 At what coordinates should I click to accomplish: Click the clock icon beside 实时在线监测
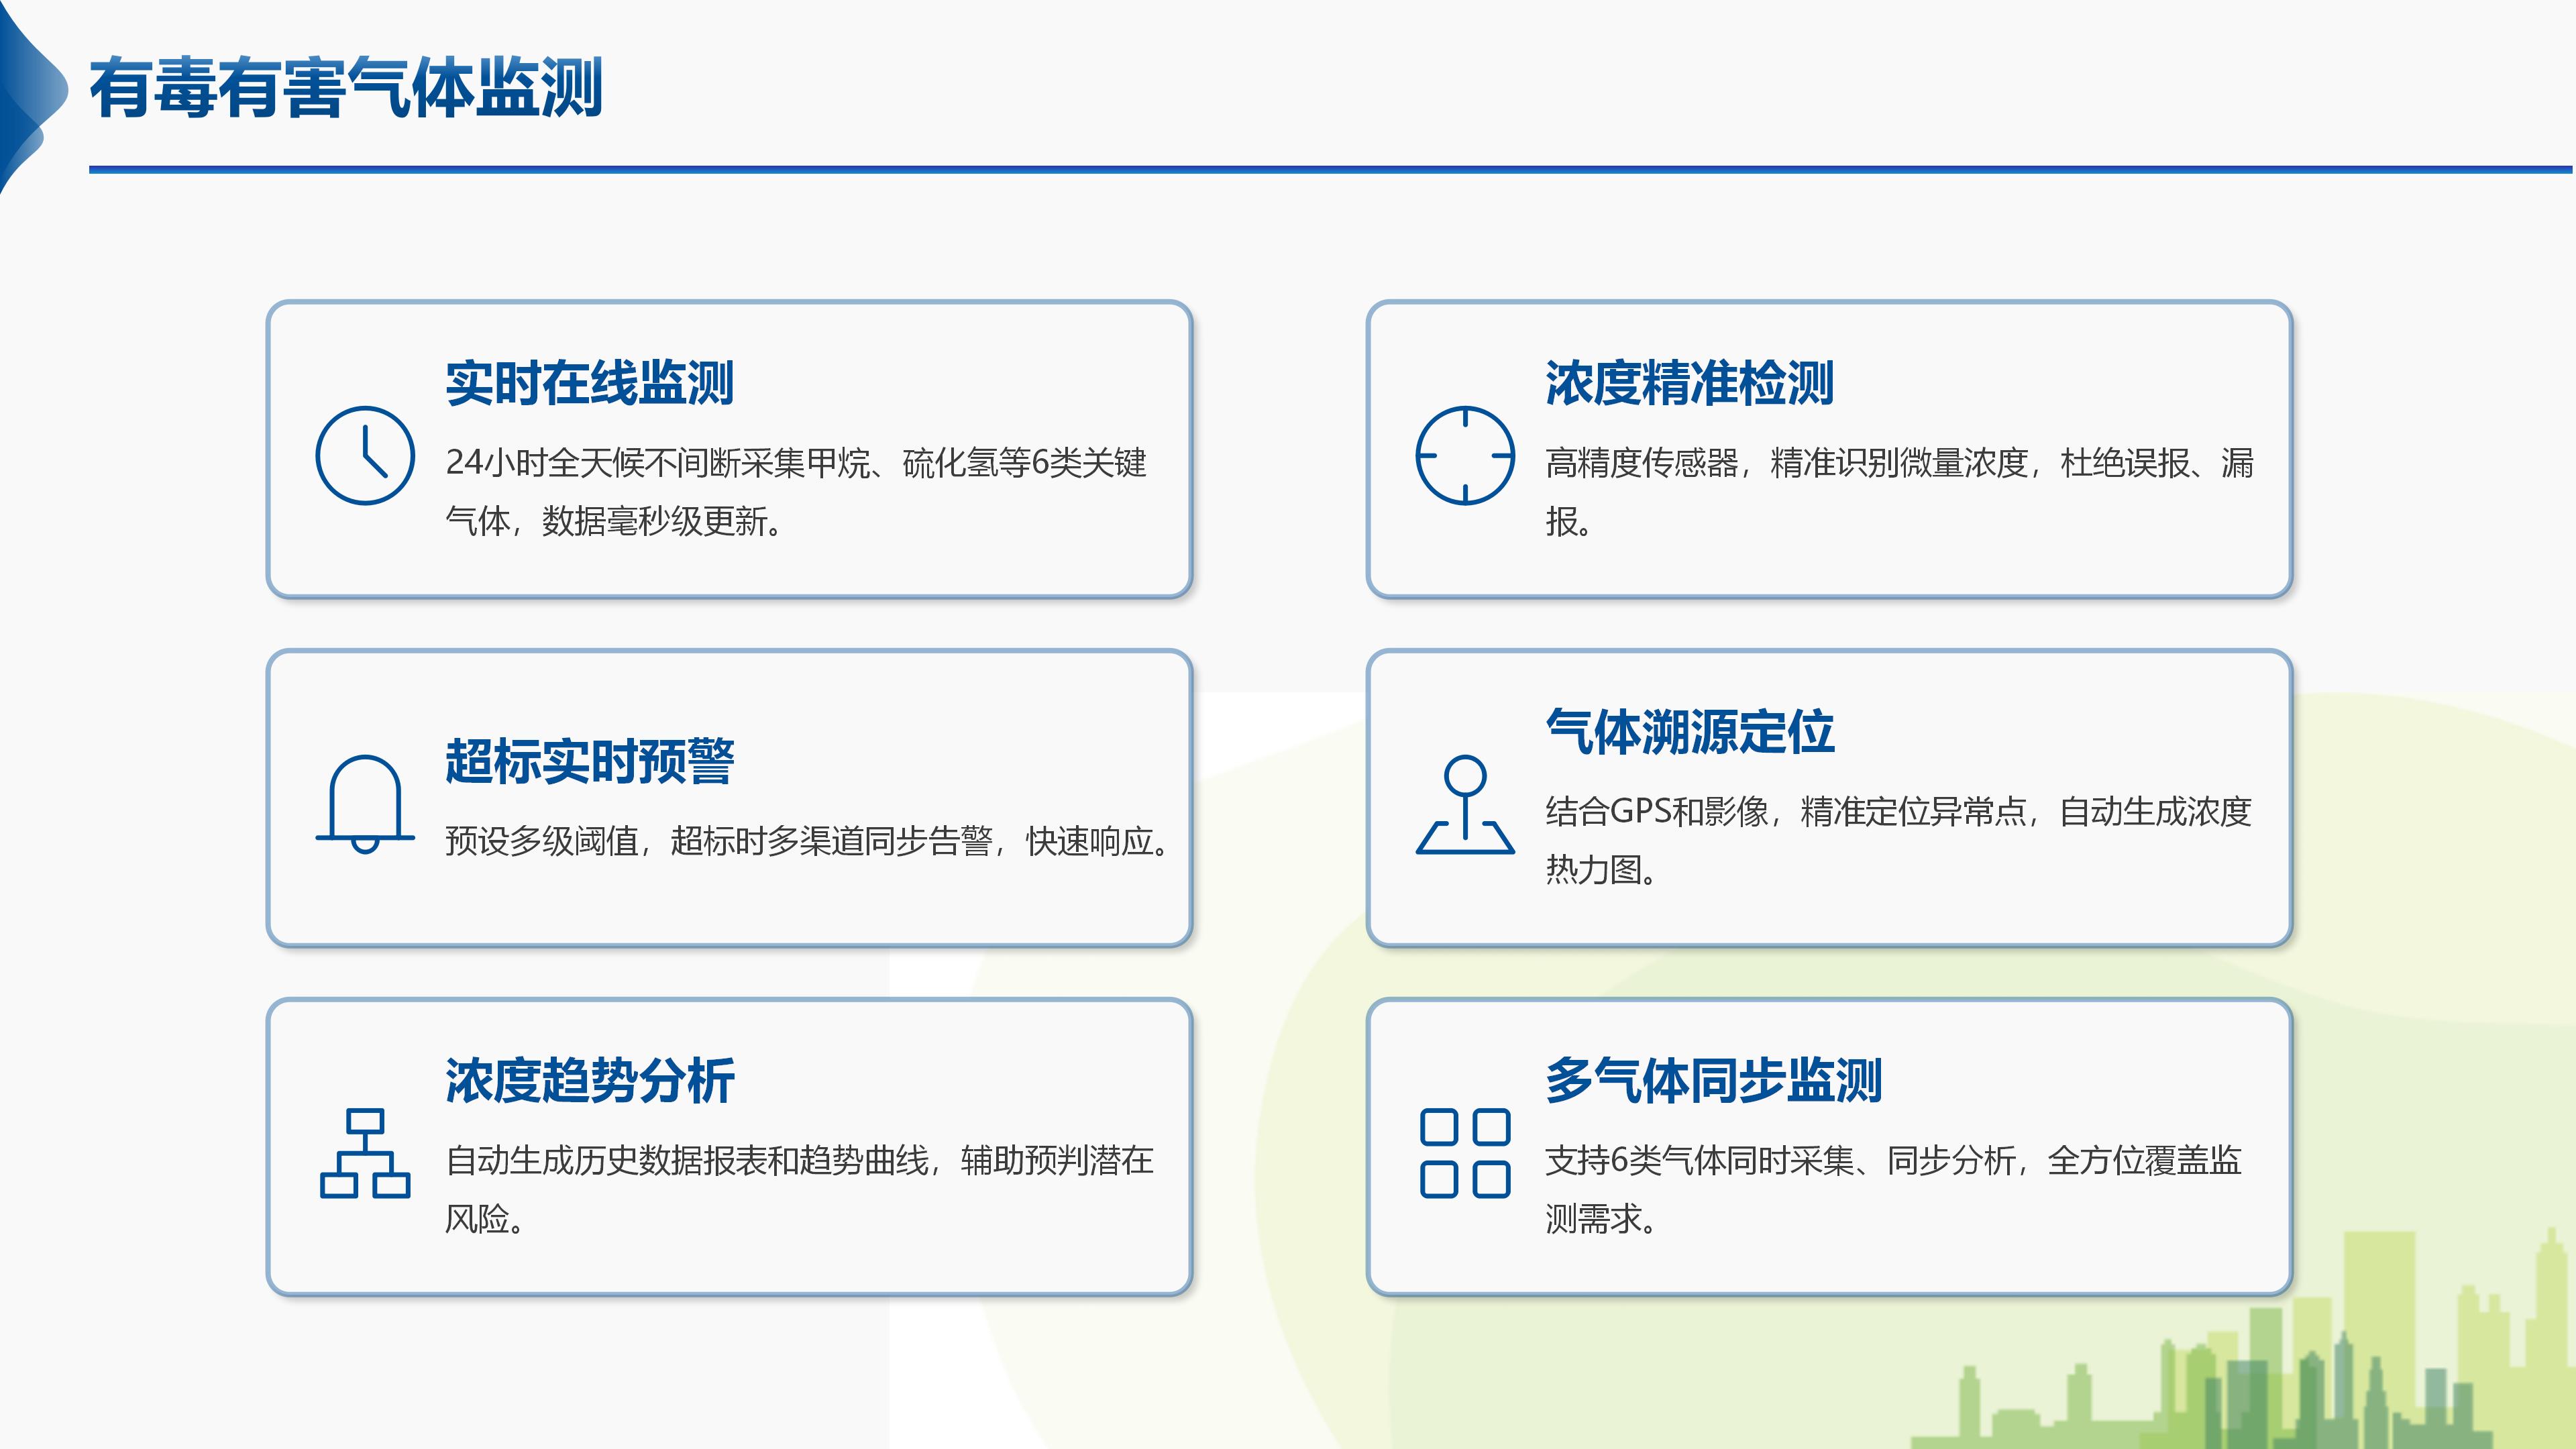coord(365,455)
